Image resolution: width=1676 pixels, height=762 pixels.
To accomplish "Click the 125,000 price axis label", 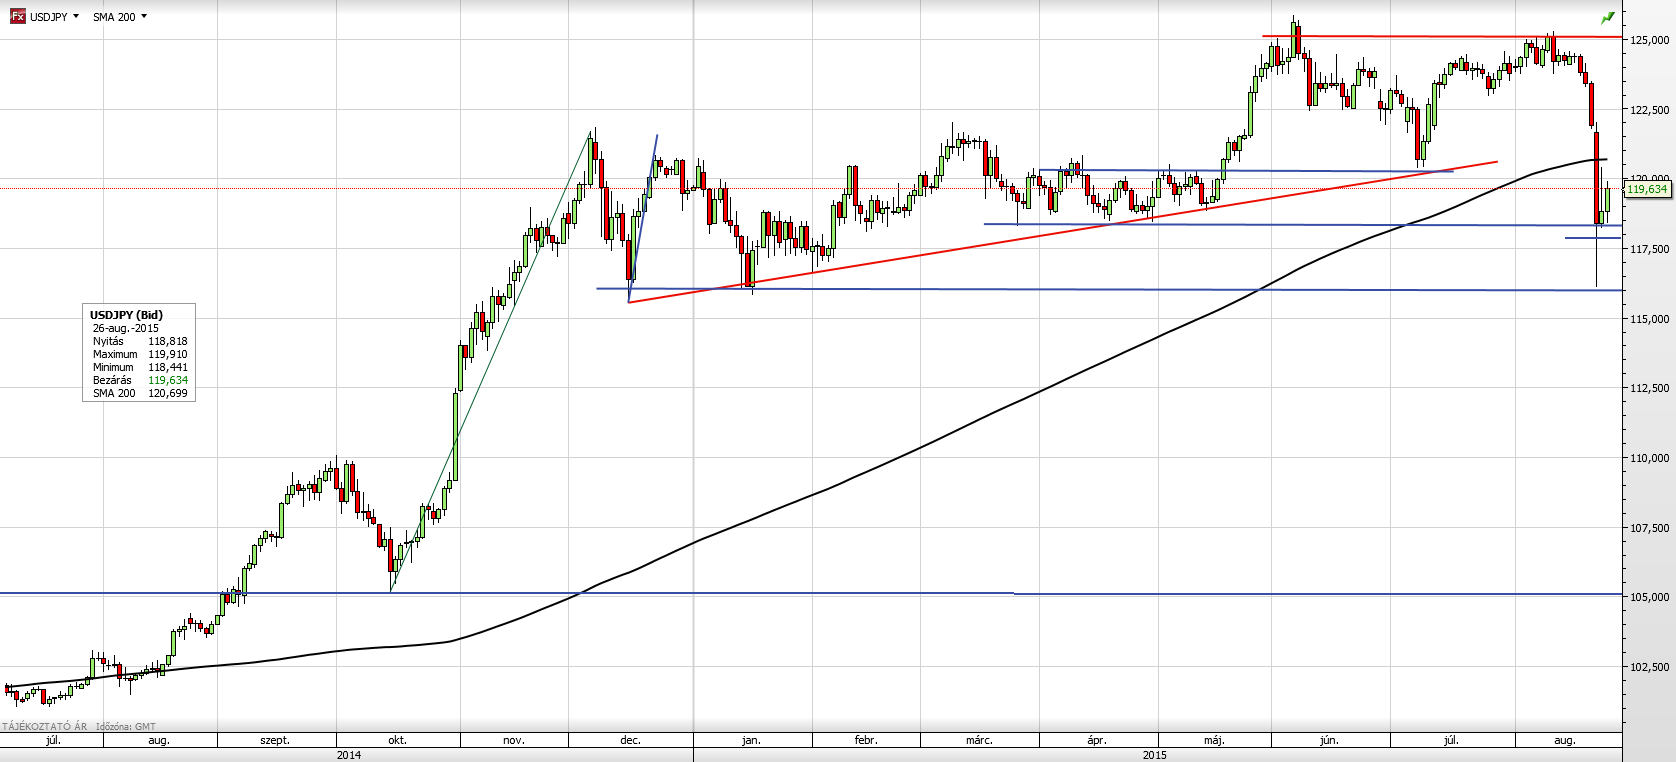I will (x=1649, y=40).
